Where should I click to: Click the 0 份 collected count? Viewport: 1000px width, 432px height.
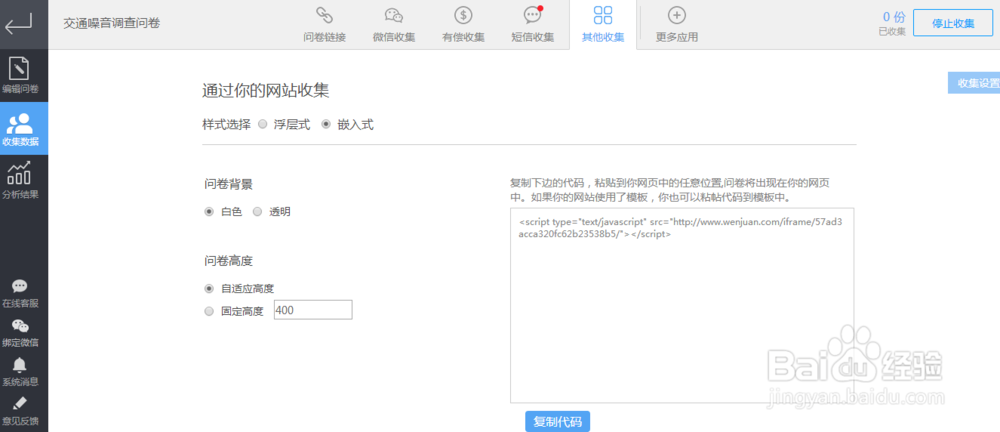click(x=894, y=17)
